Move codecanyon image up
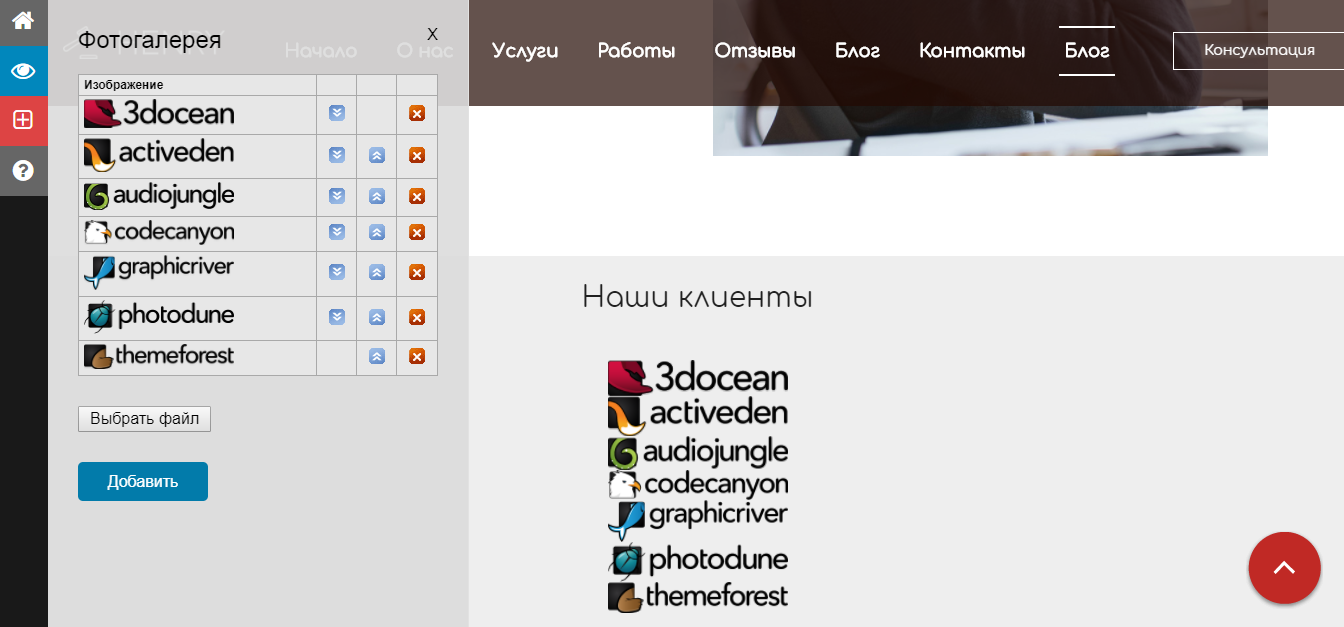1344x627 pixels. tap(377, 232)
